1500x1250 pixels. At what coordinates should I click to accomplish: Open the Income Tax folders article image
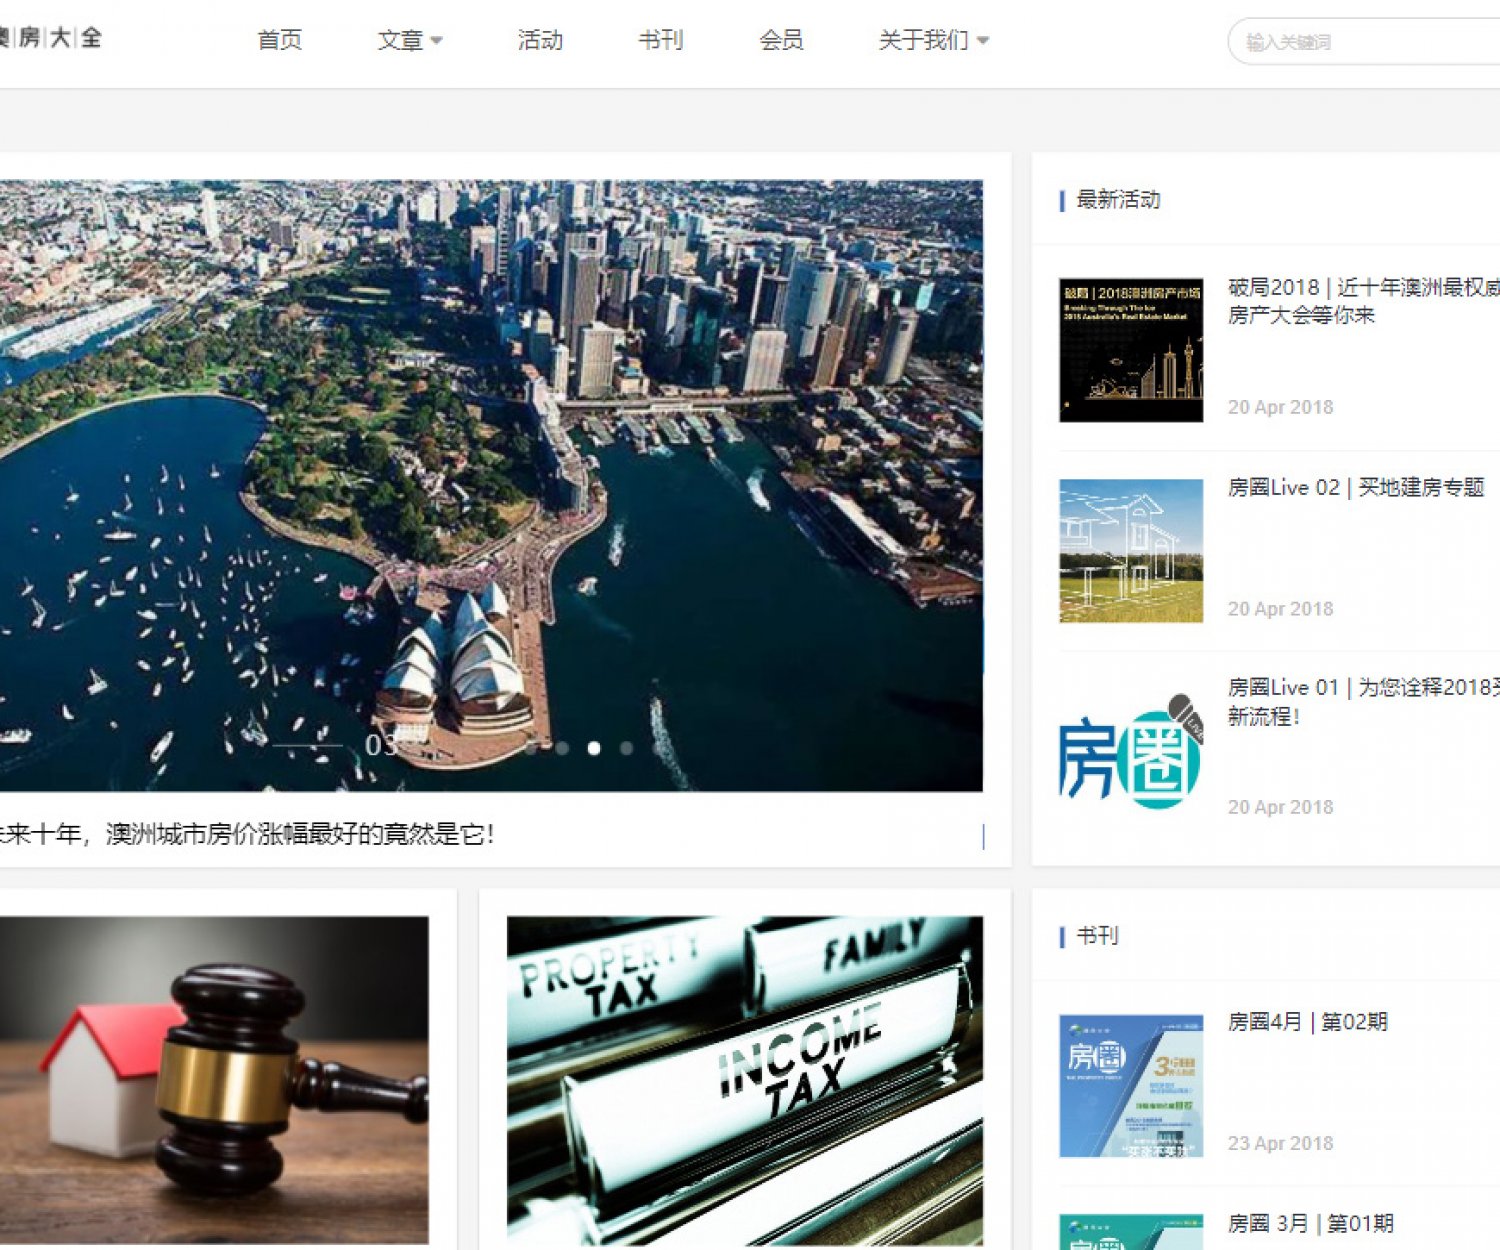tap(744, 1080)
